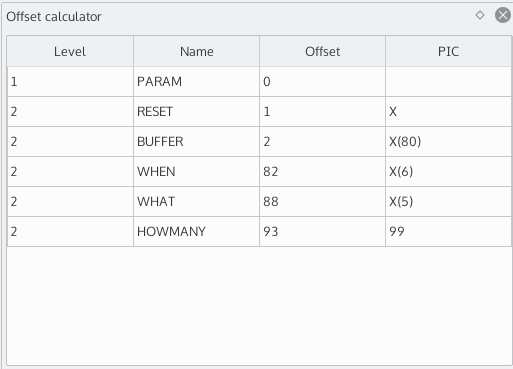Click the PIC column header
This screenshot has width=513, height=369.
[x=448, y=51]
